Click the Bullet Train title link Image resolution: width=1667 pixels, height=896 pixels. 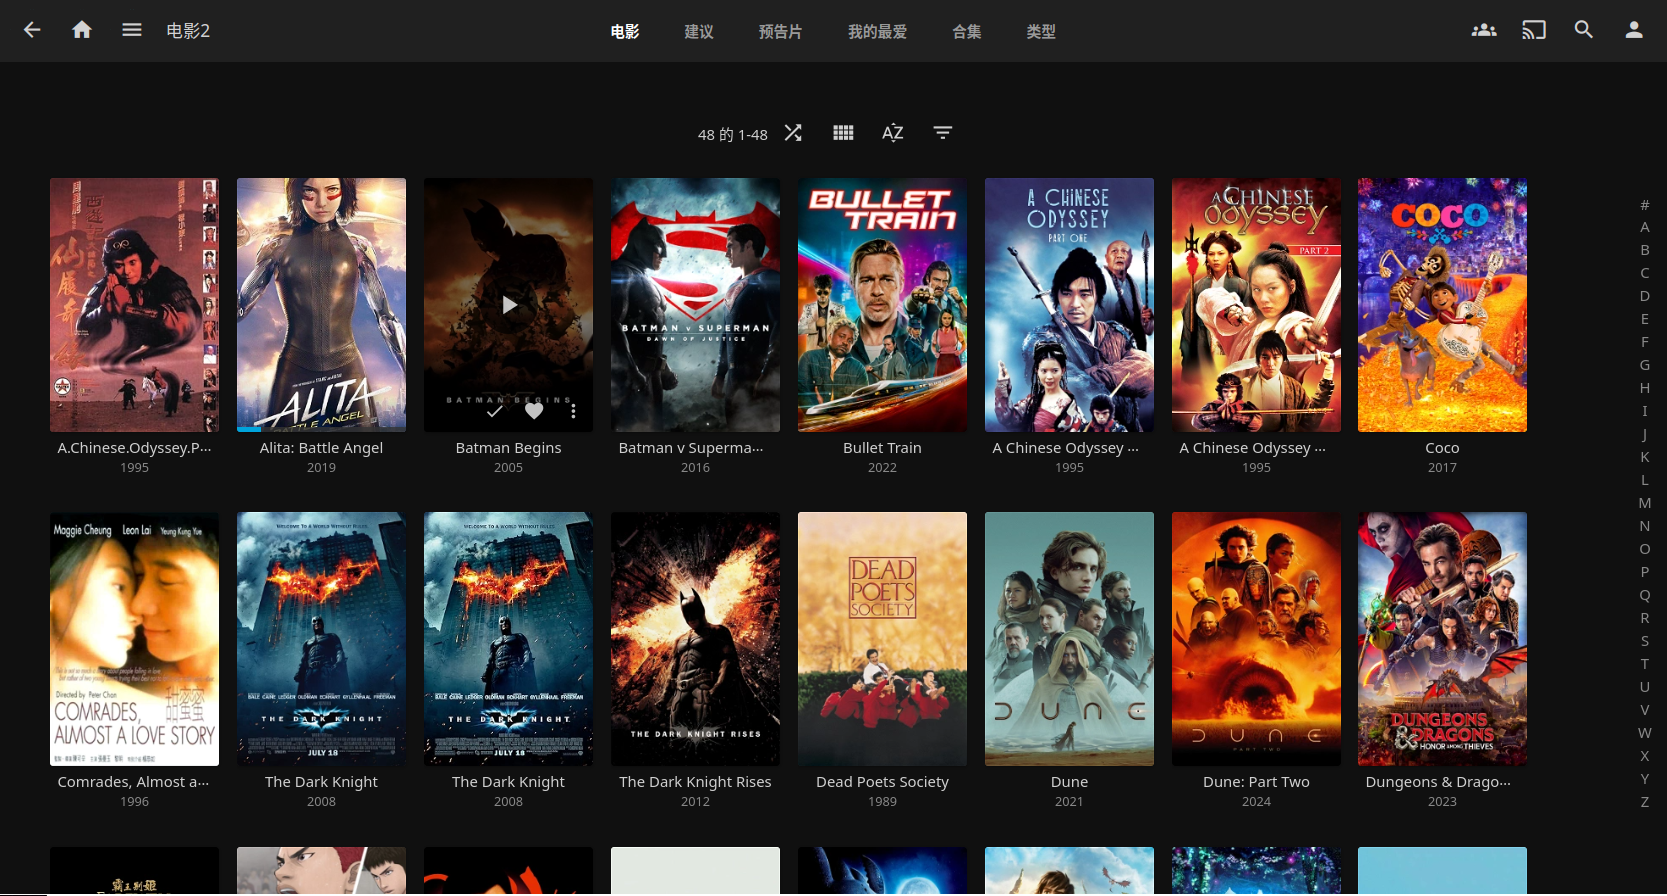882,448
